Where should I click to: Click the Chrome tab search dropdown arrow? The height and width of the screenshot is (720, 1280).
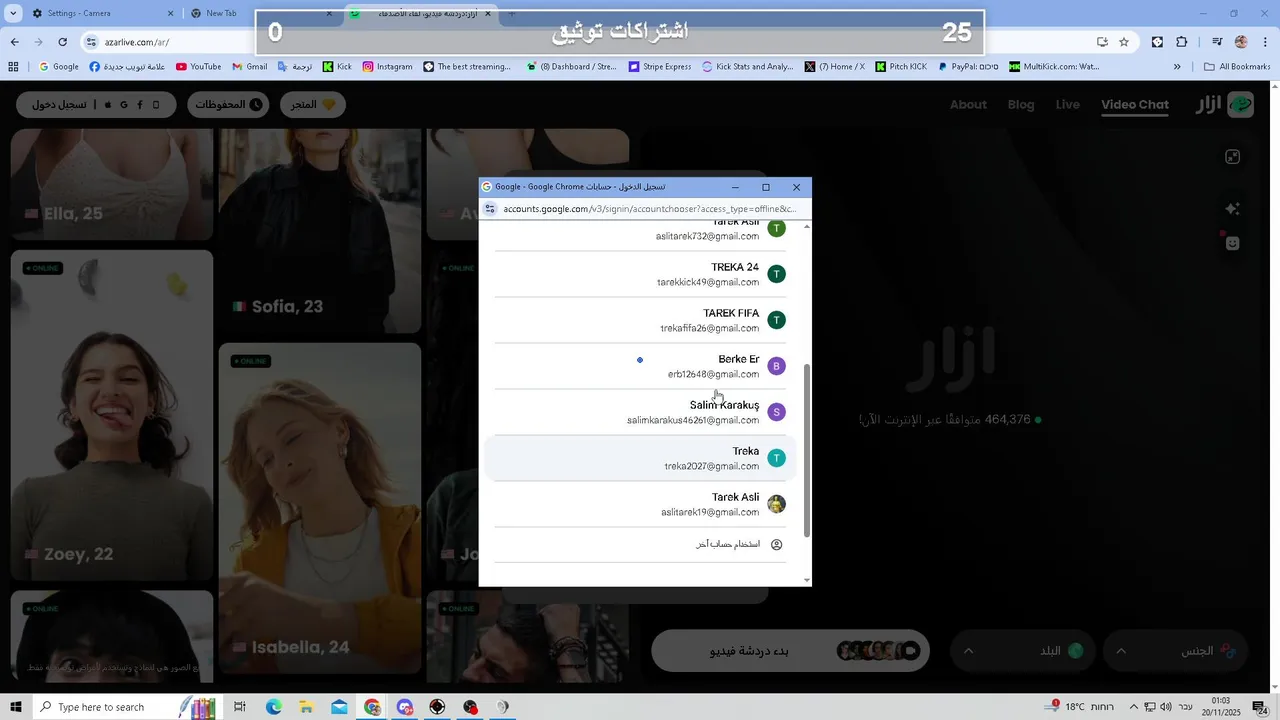(x=13, y=13)
